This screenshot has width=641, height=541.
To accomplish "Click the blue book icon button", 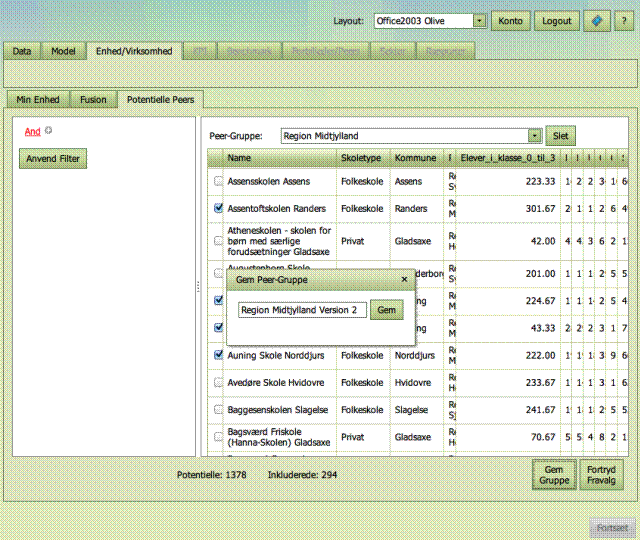I will point(597,20).
